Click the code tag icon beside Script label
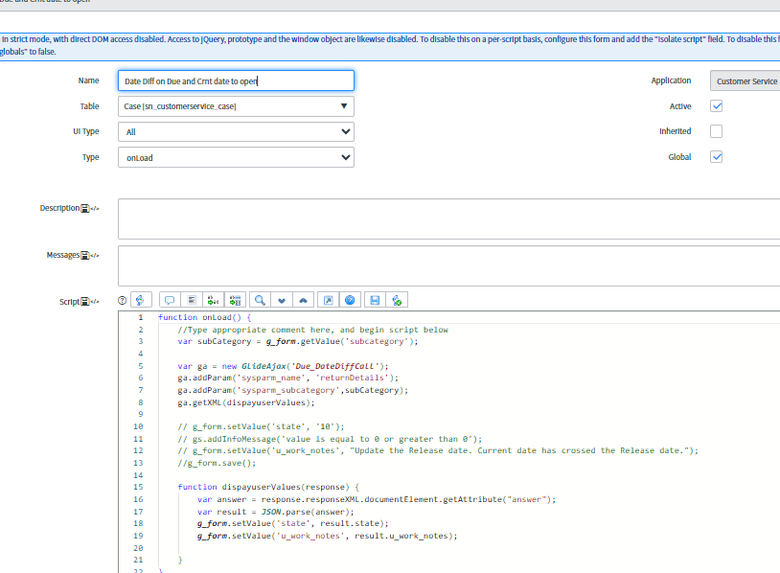 point(95,302)
